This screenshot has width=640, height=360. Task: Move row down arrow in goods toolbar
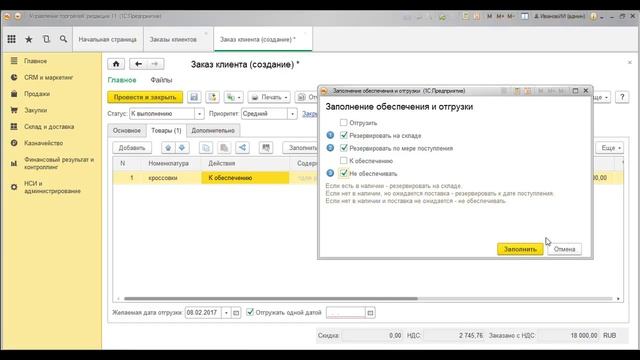pyautogui.click(x=182, y=148)
